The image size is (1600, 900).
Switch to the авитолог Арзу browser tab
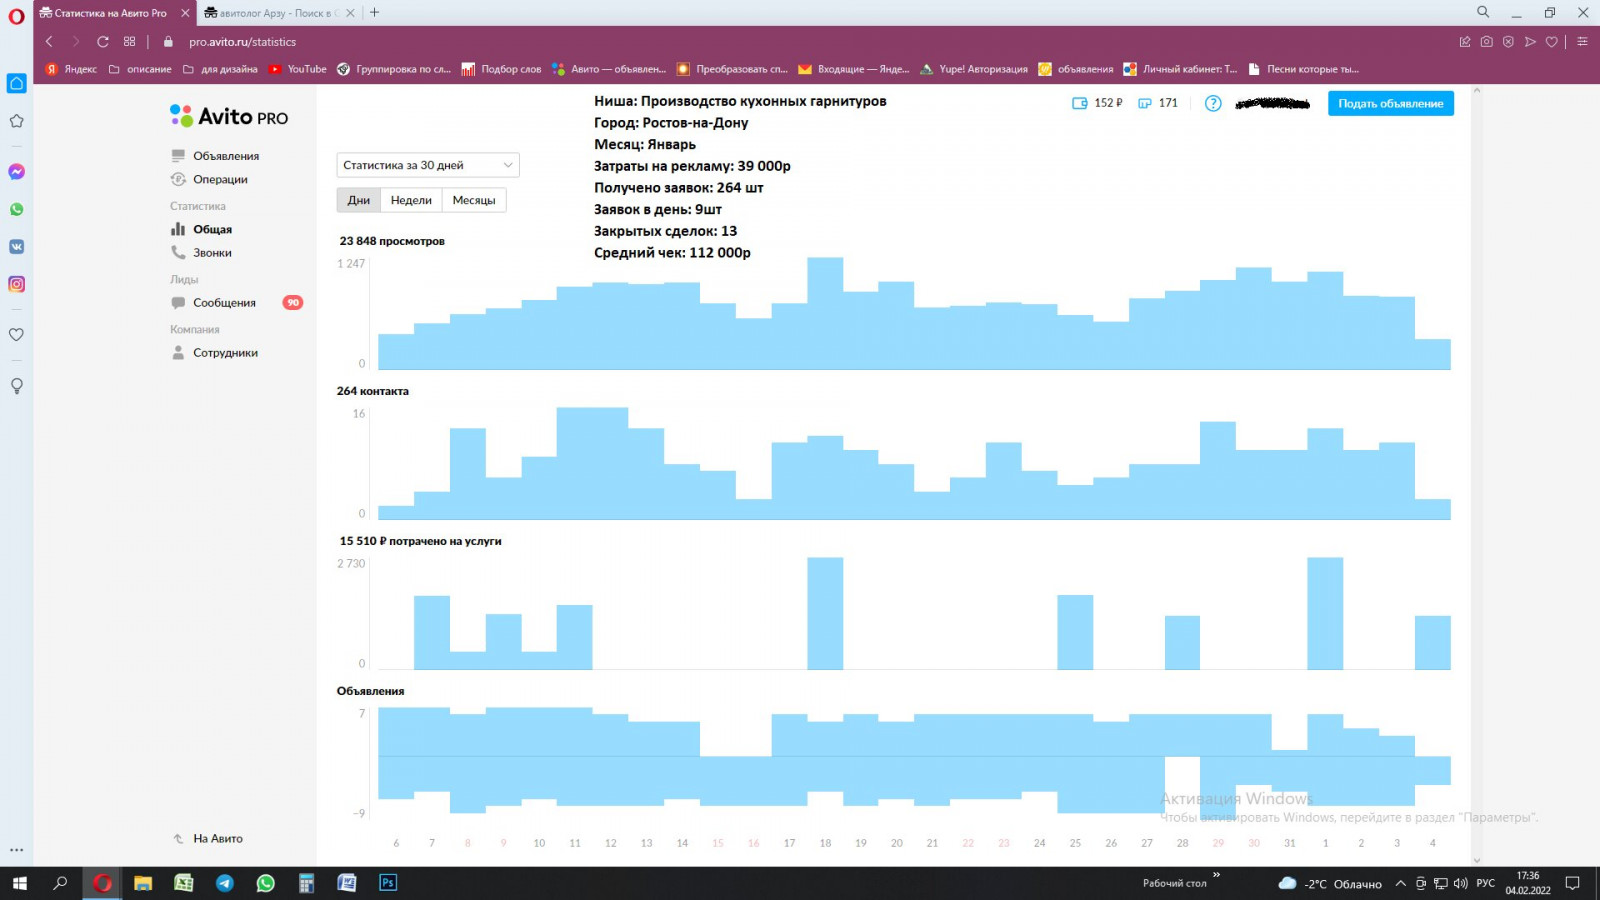point(275,13)
